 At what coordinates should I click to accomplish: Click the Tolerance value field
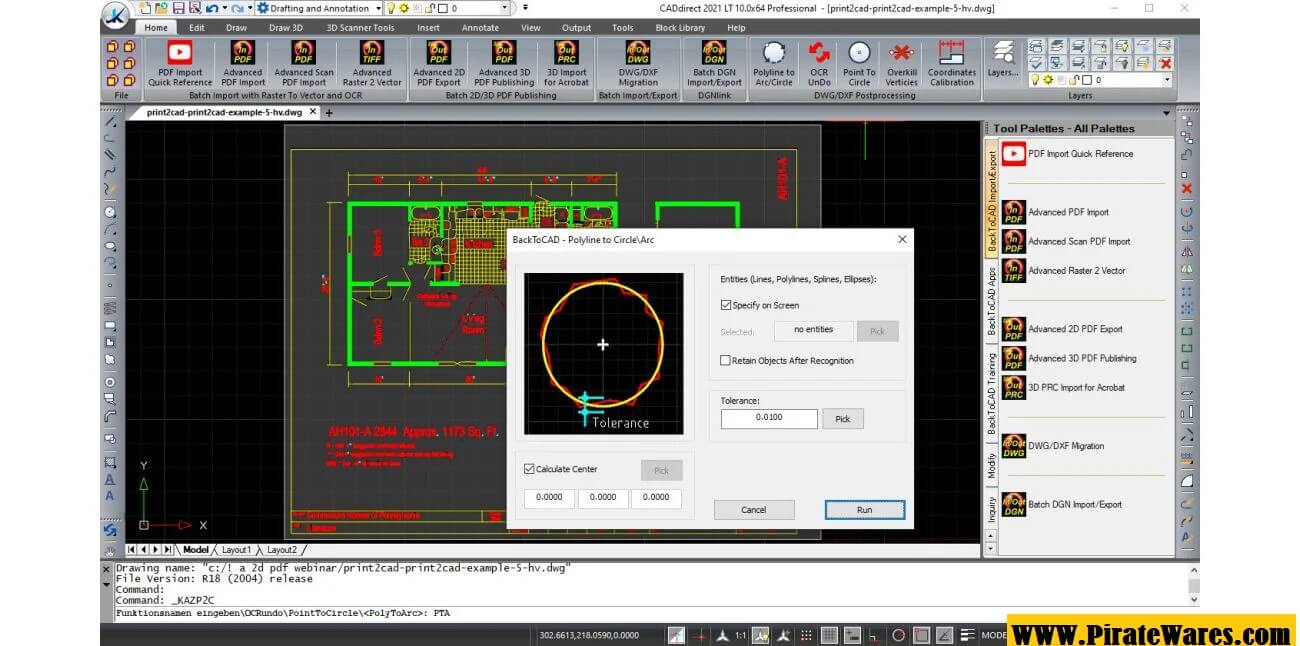[x=769, y=418]
